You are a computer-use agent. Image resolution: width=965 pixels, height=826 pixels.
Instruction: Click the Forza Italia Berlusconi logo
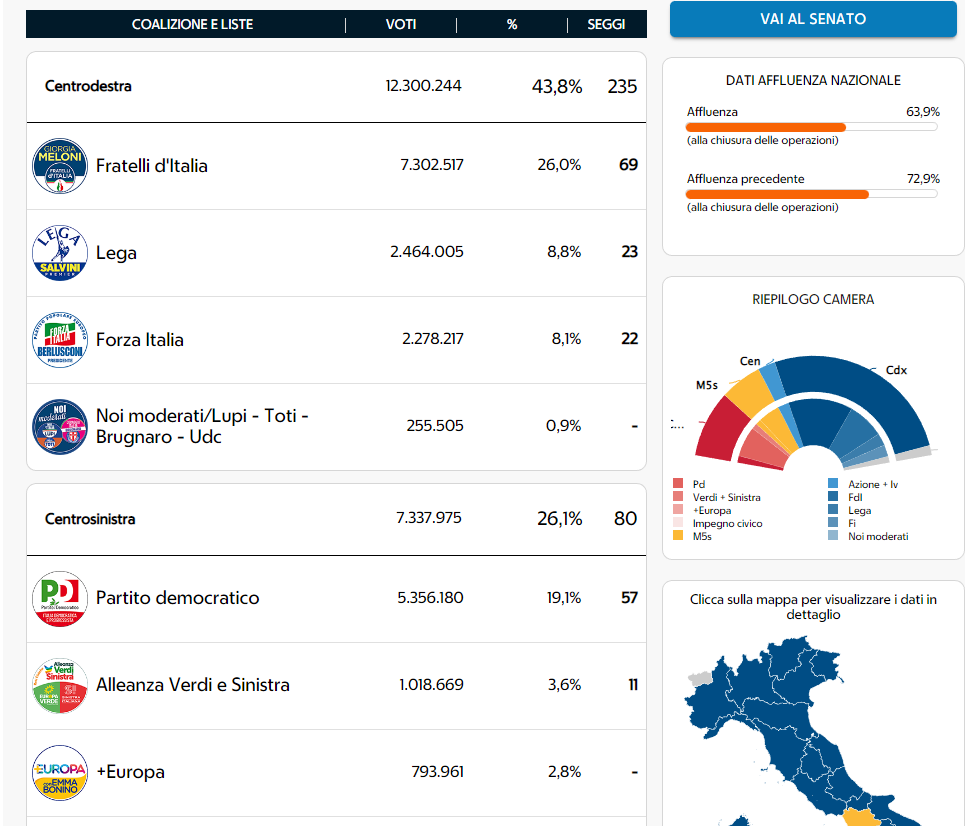pos(60,340)
